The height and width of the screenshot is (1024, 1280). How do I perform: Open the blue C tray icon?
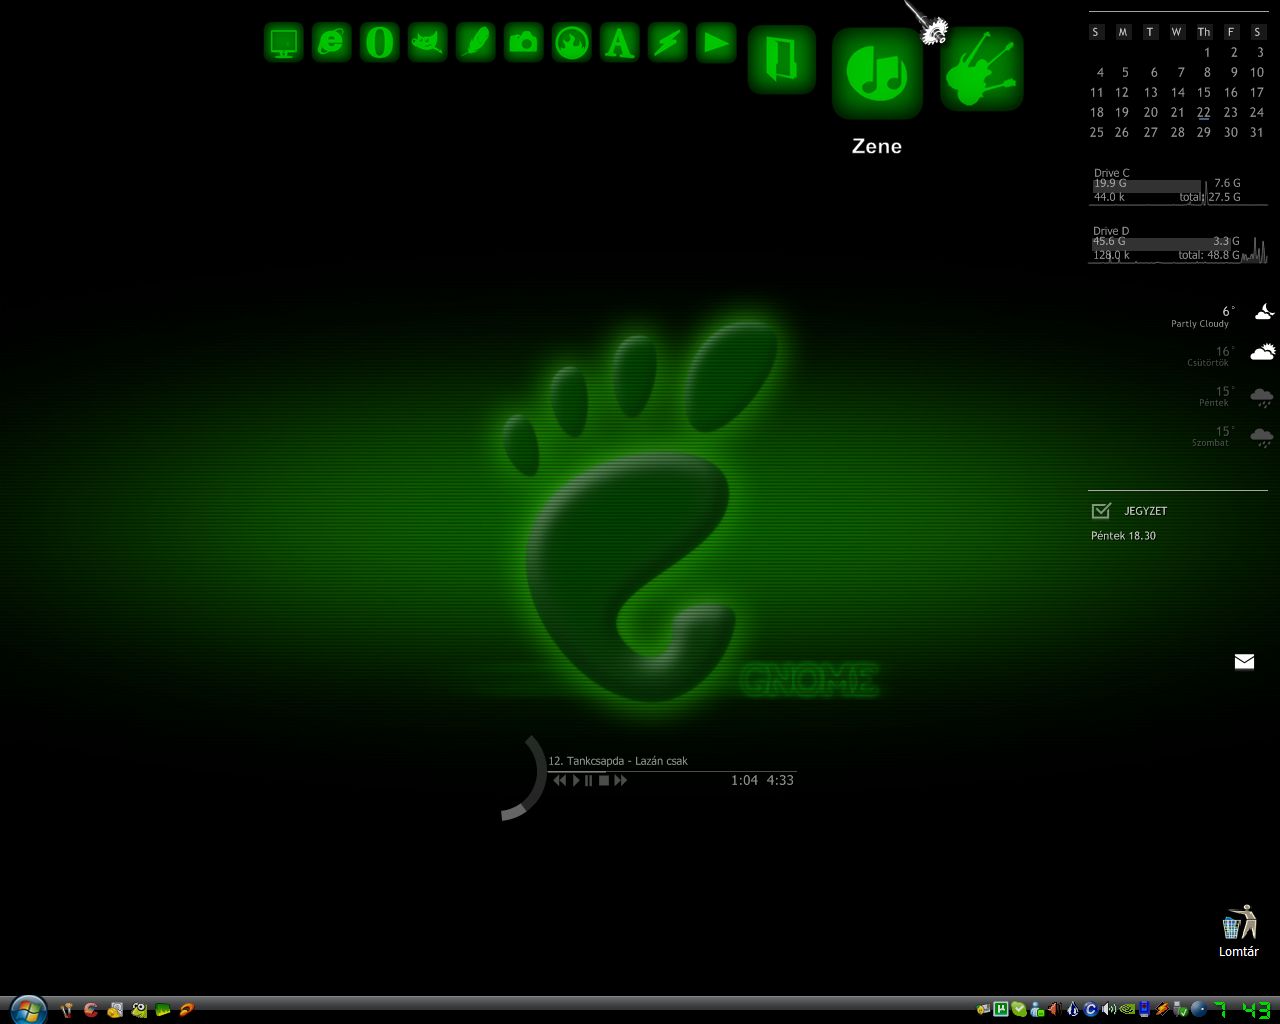[1090, 1009]
